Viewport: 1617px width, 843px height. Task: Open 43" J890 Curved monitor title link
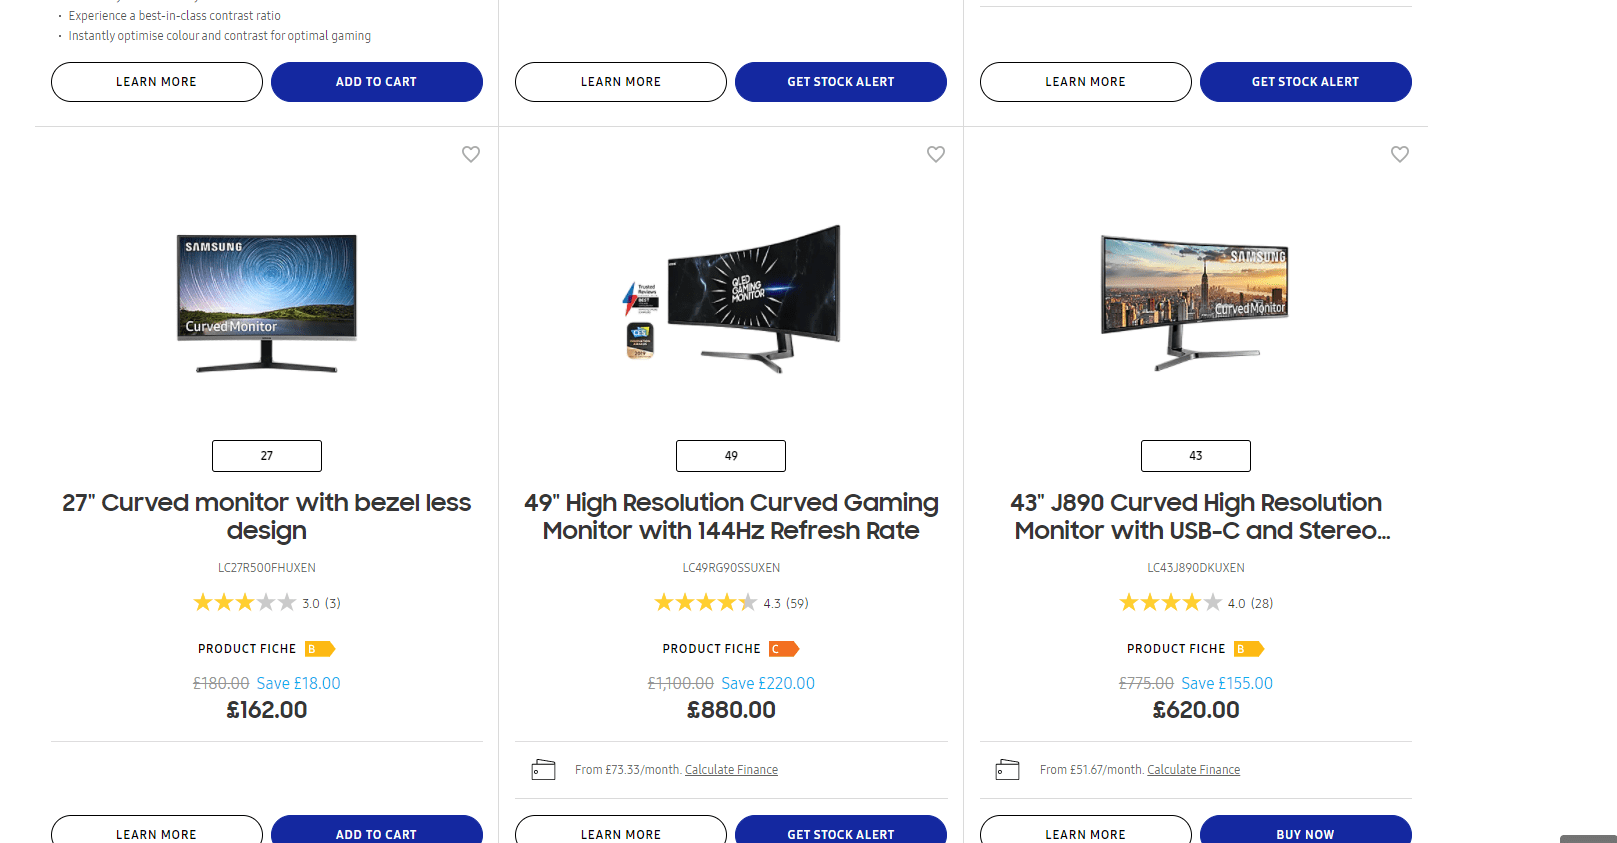coord(1196,516)
